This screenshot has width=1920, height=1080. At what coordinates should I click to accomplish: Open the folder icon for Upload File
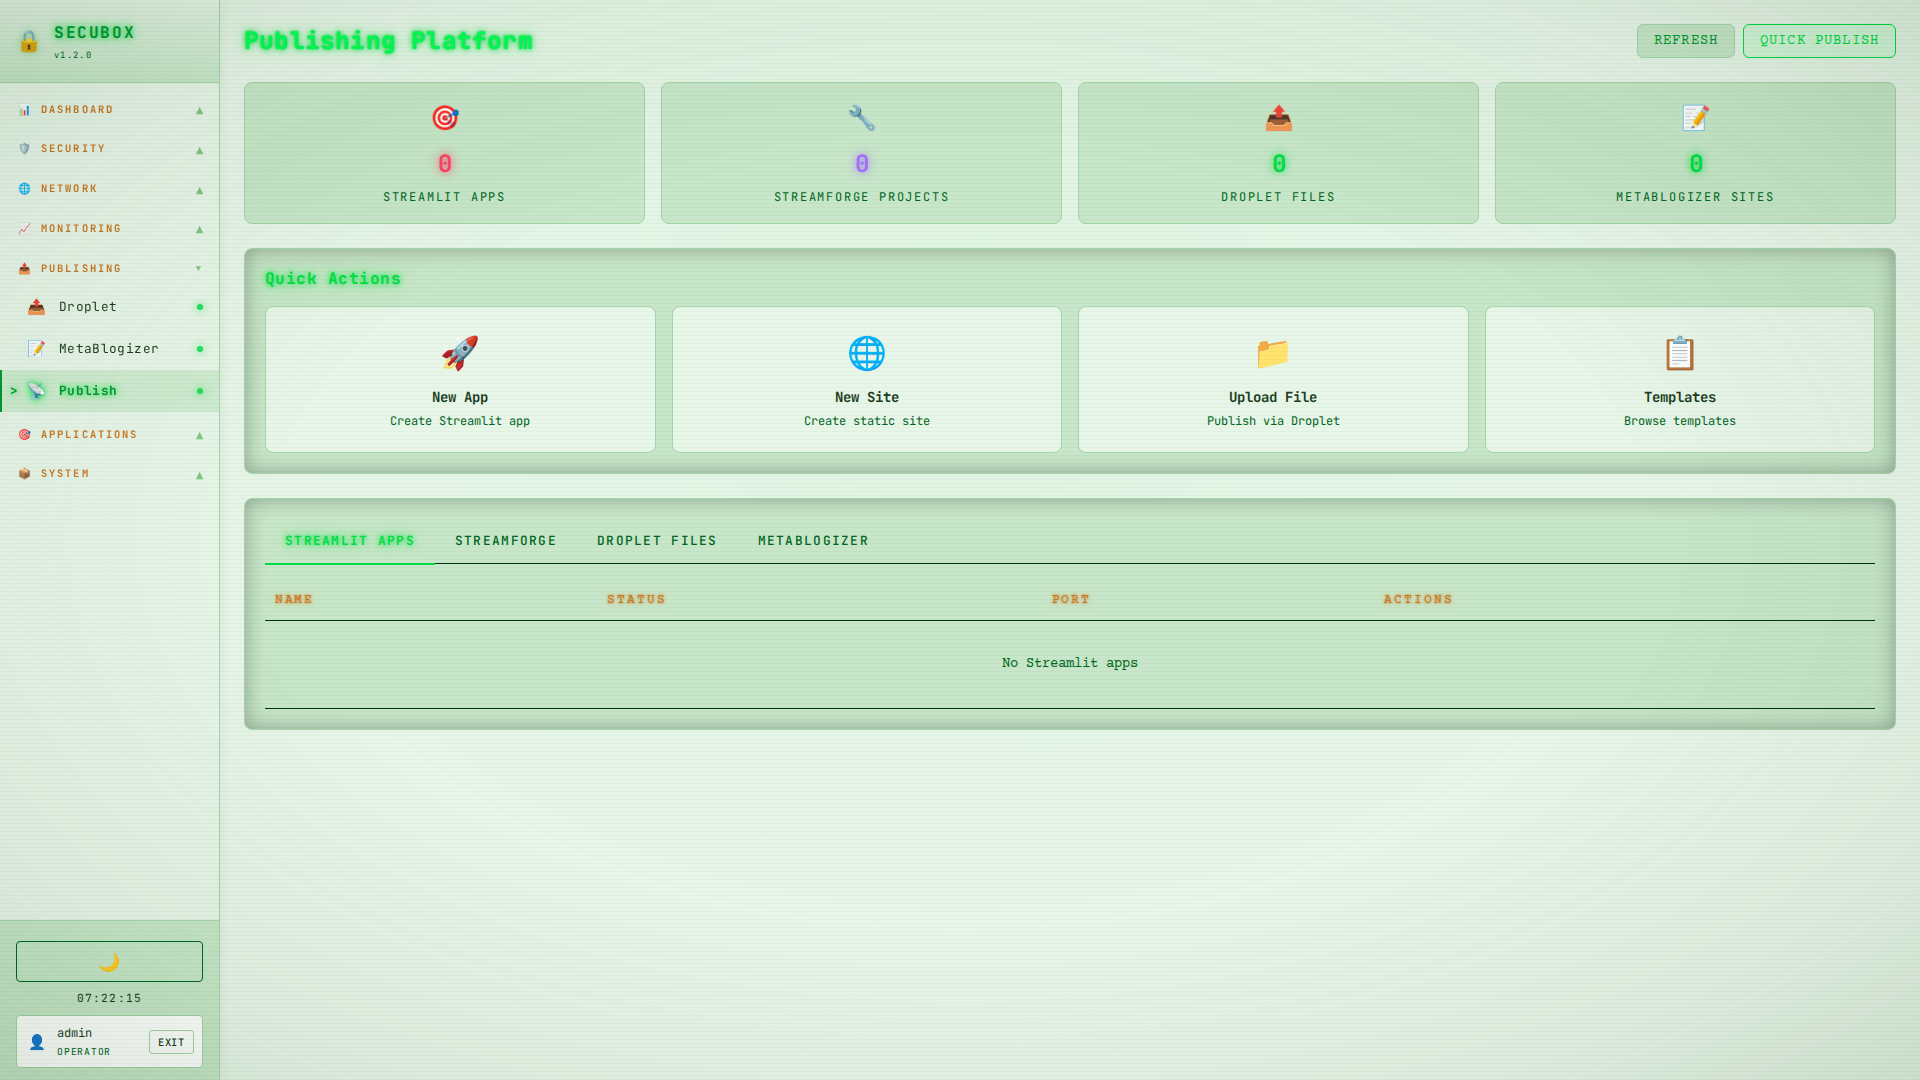coord(1272,353)
